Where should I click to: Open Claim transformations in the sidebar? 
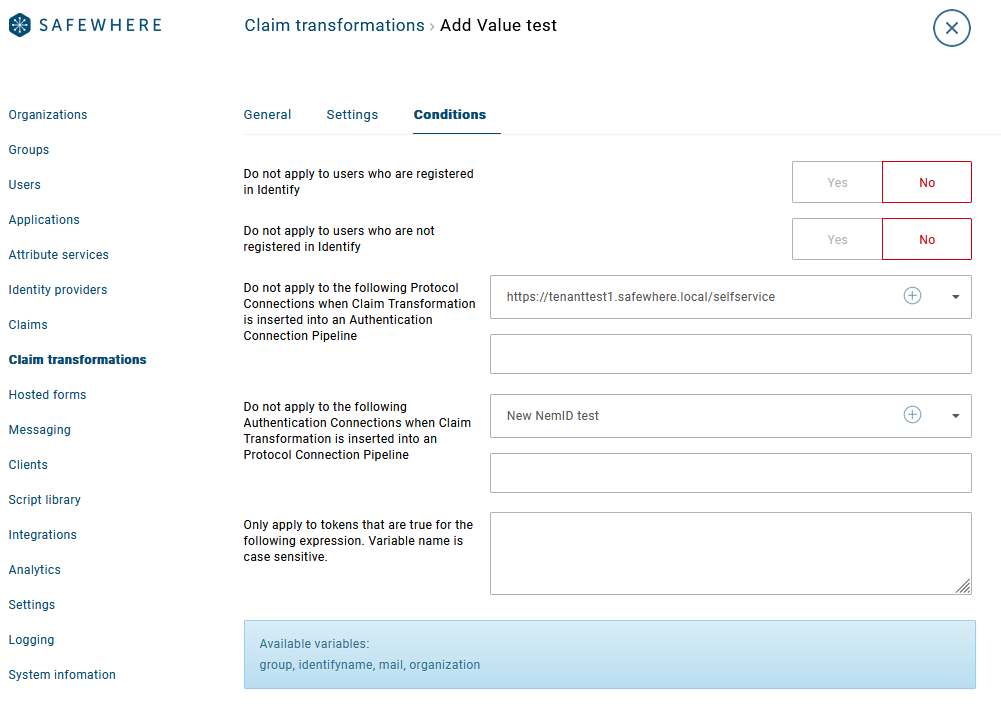tap(77, 360)
